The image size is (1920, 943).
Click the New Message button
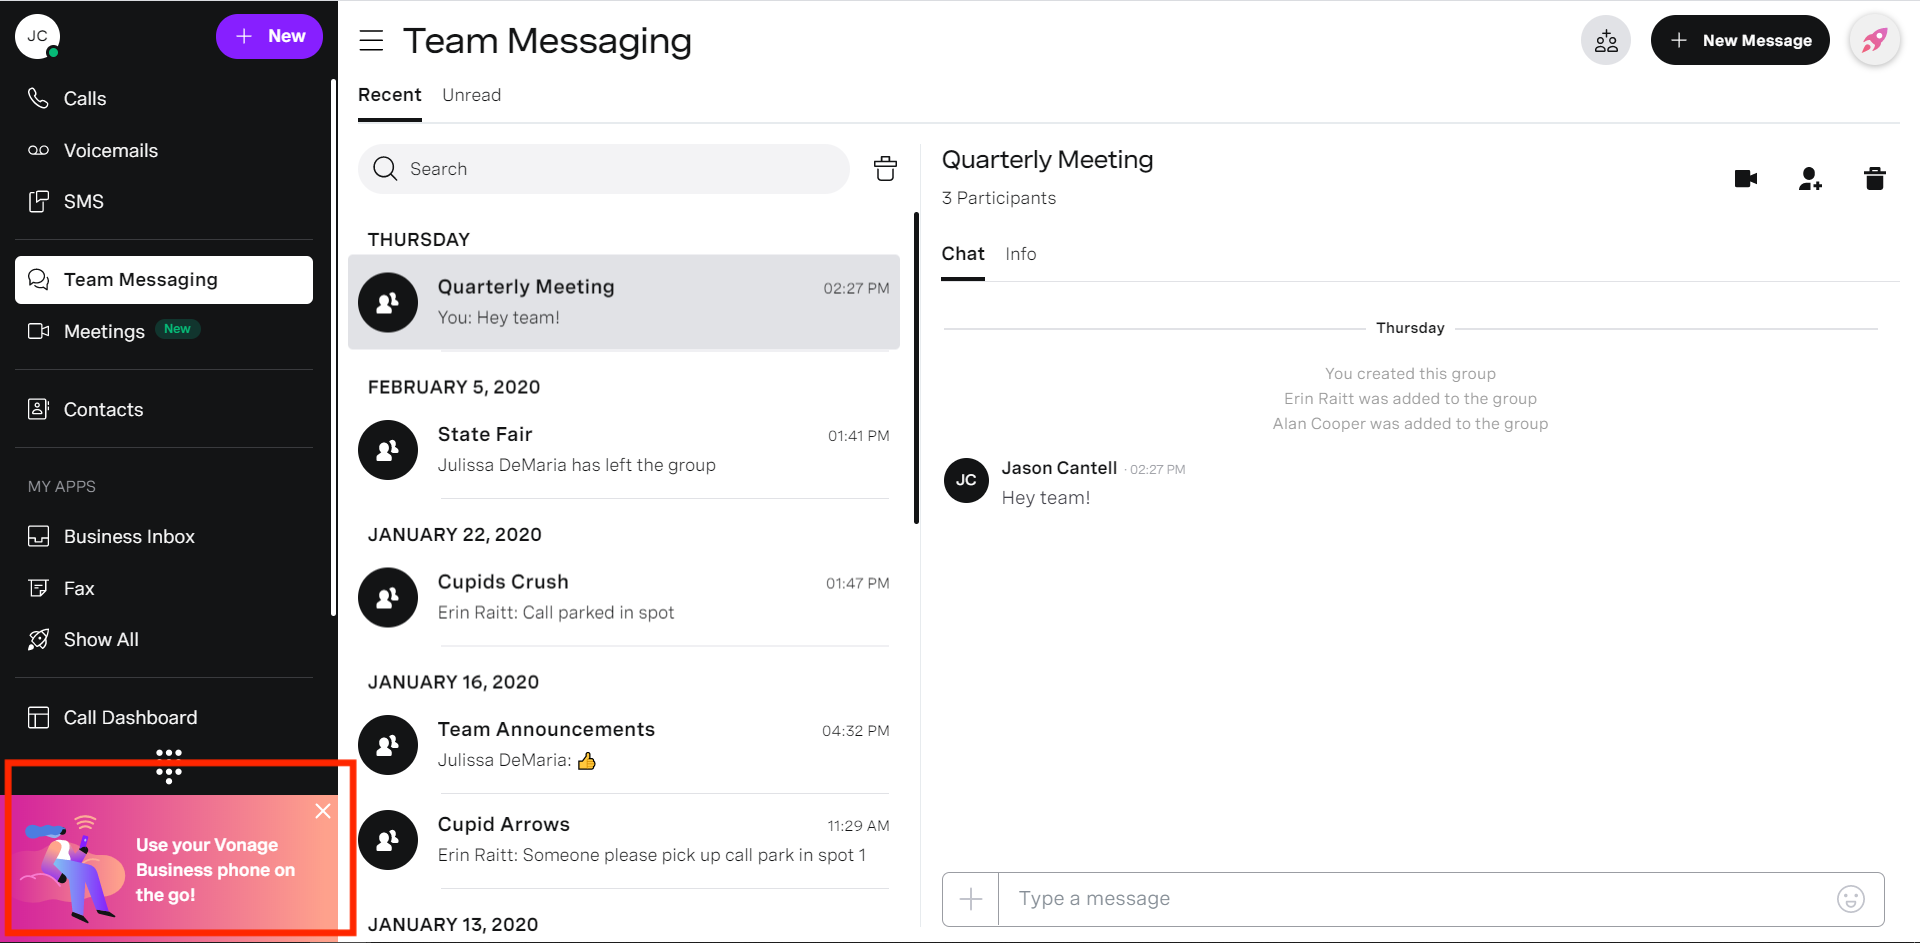(x=1739, y=41)
